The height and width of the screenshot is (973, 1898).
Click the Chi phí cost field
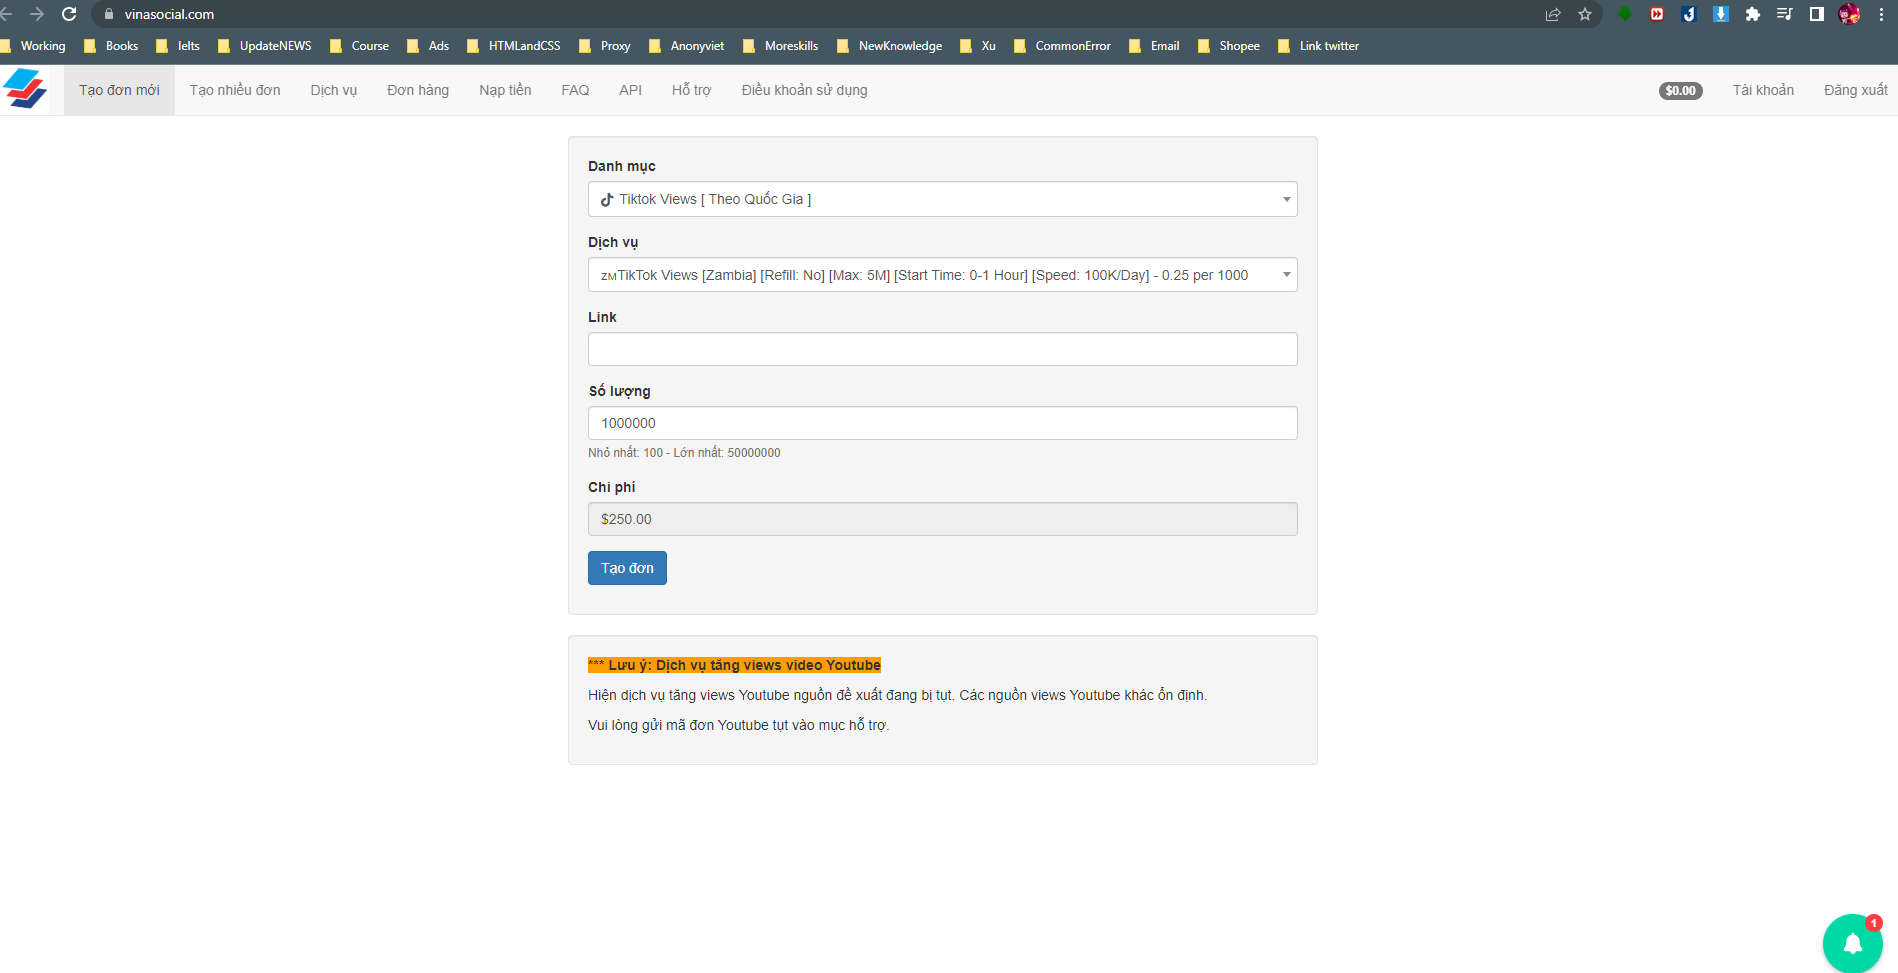click(942, 519)
